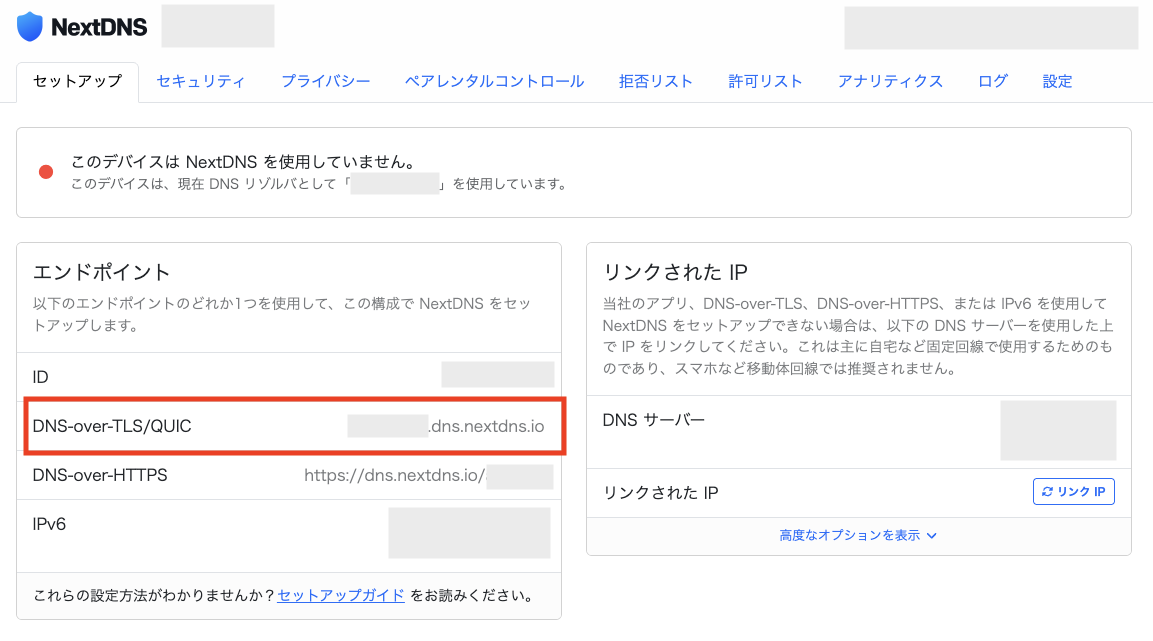Select the DNS-over-HTTPS URL value

[x=428, y=475]
